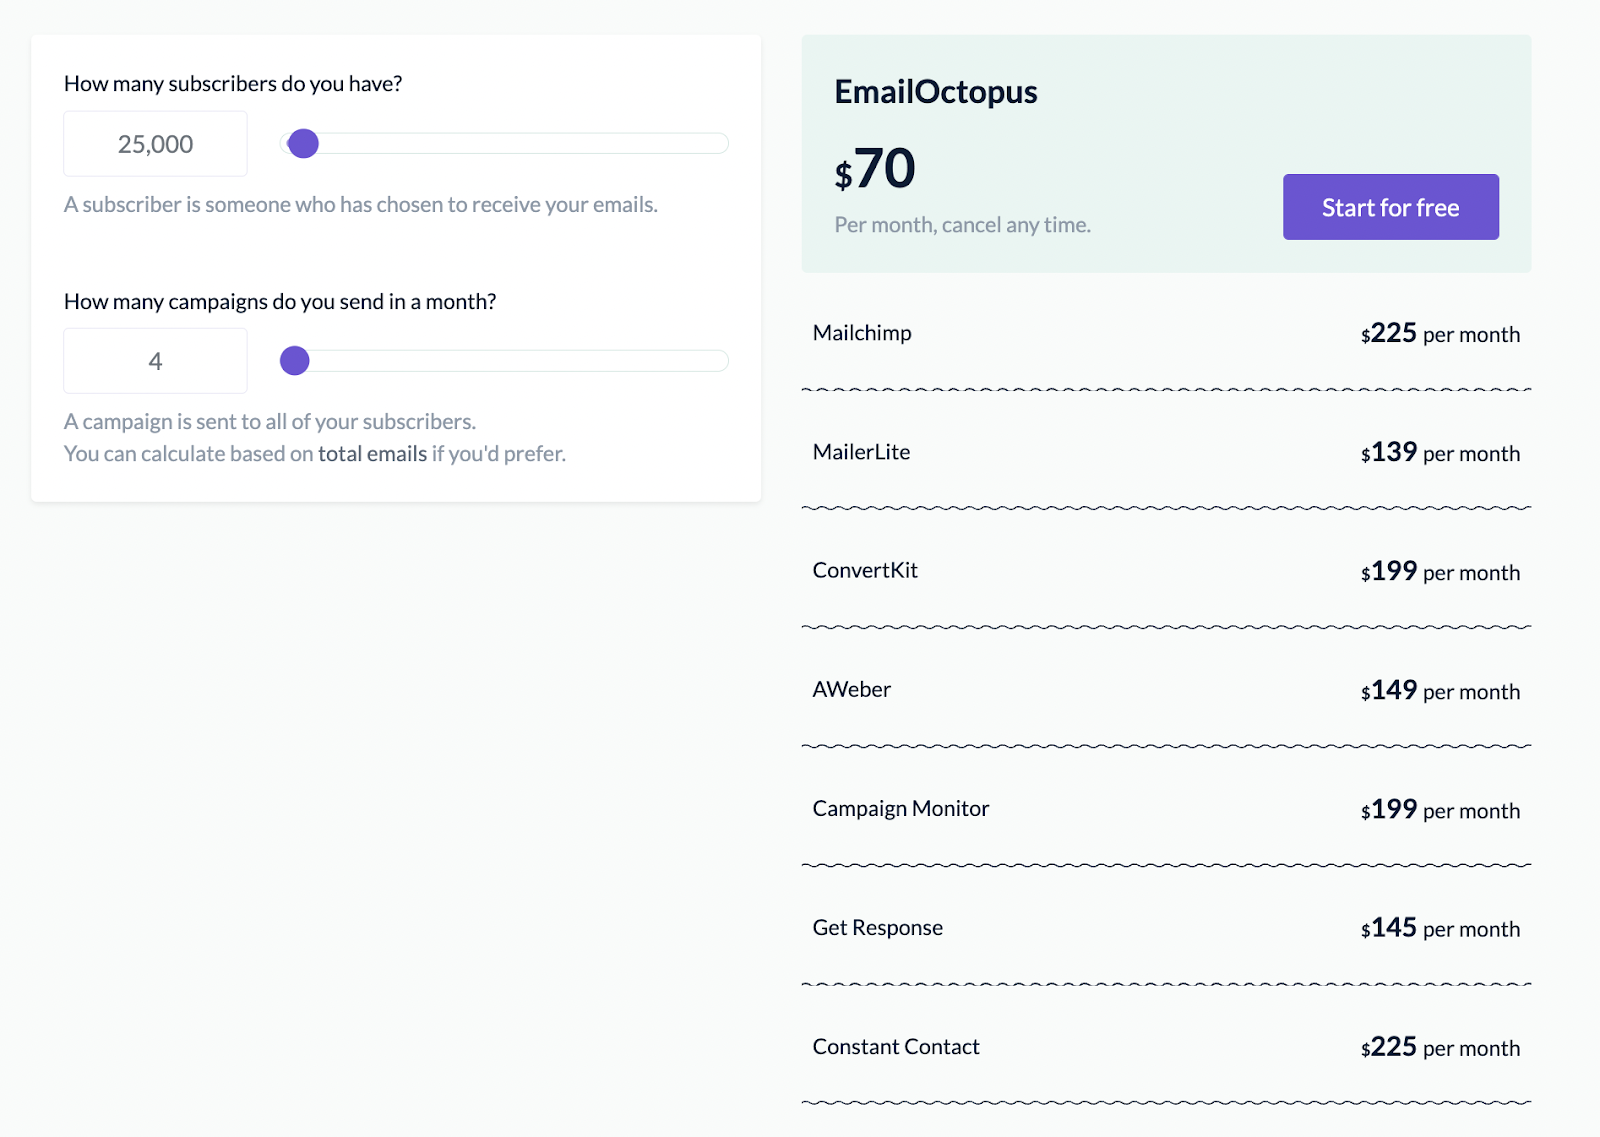Click the campaigns per month input field
This screenshot has width=1600, height=1137.
click(x=155, y=361)
